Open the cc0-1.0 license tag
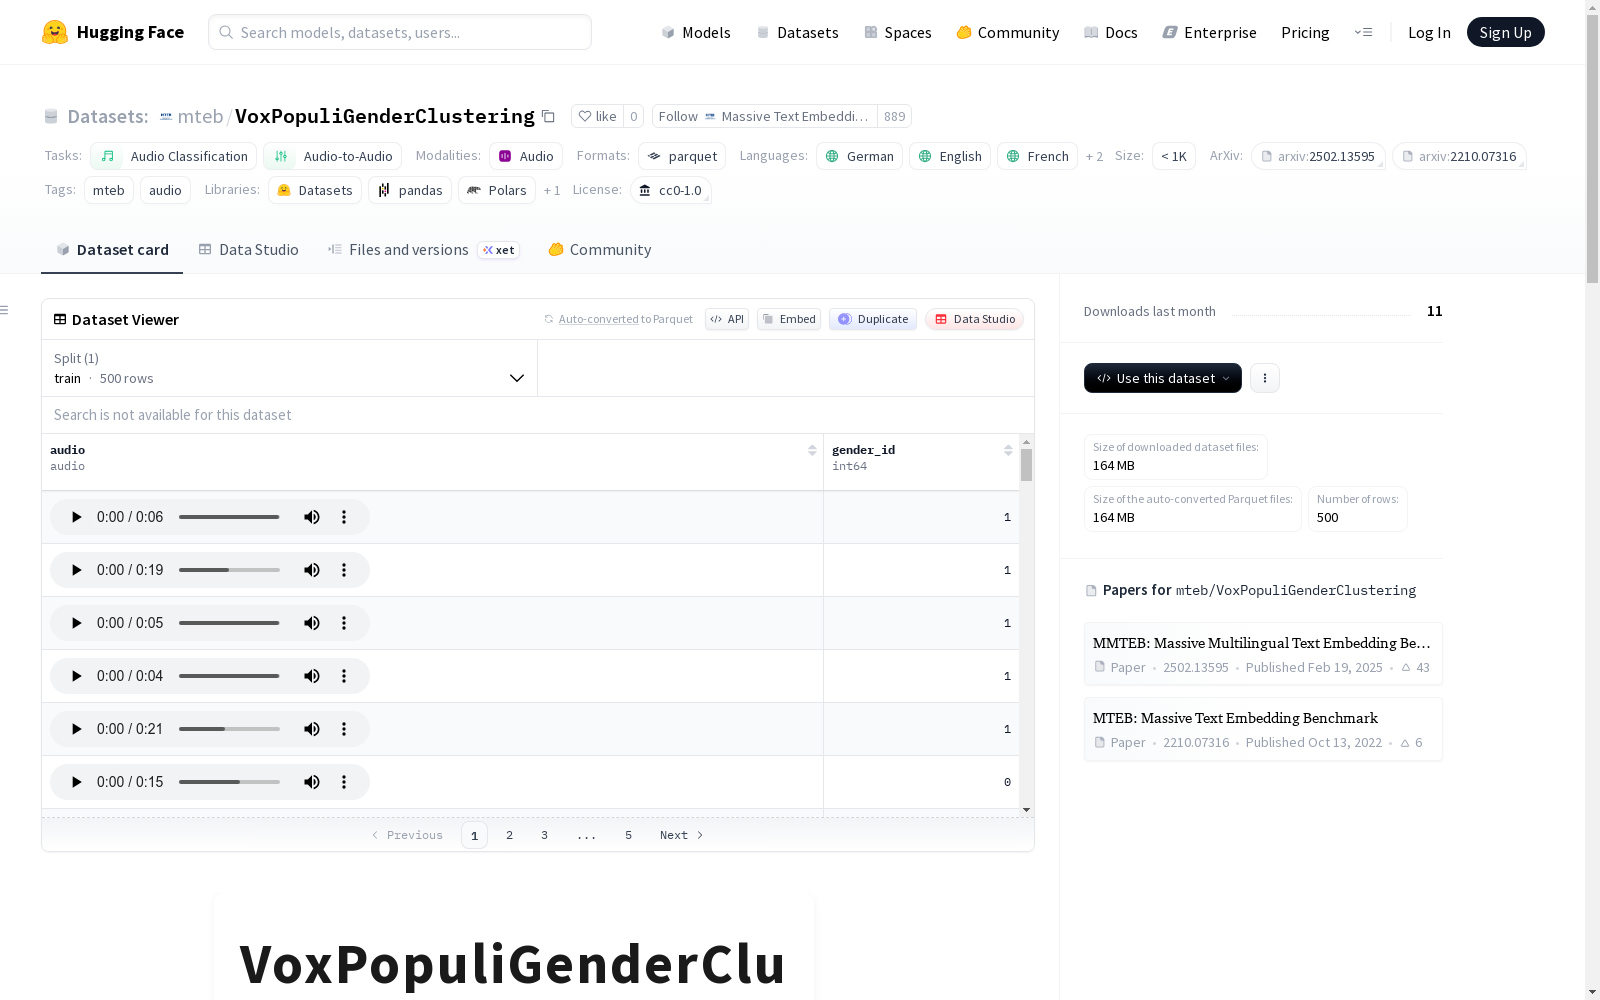The width and height of the screenshot is (1600, 1000). click(671, 190)
